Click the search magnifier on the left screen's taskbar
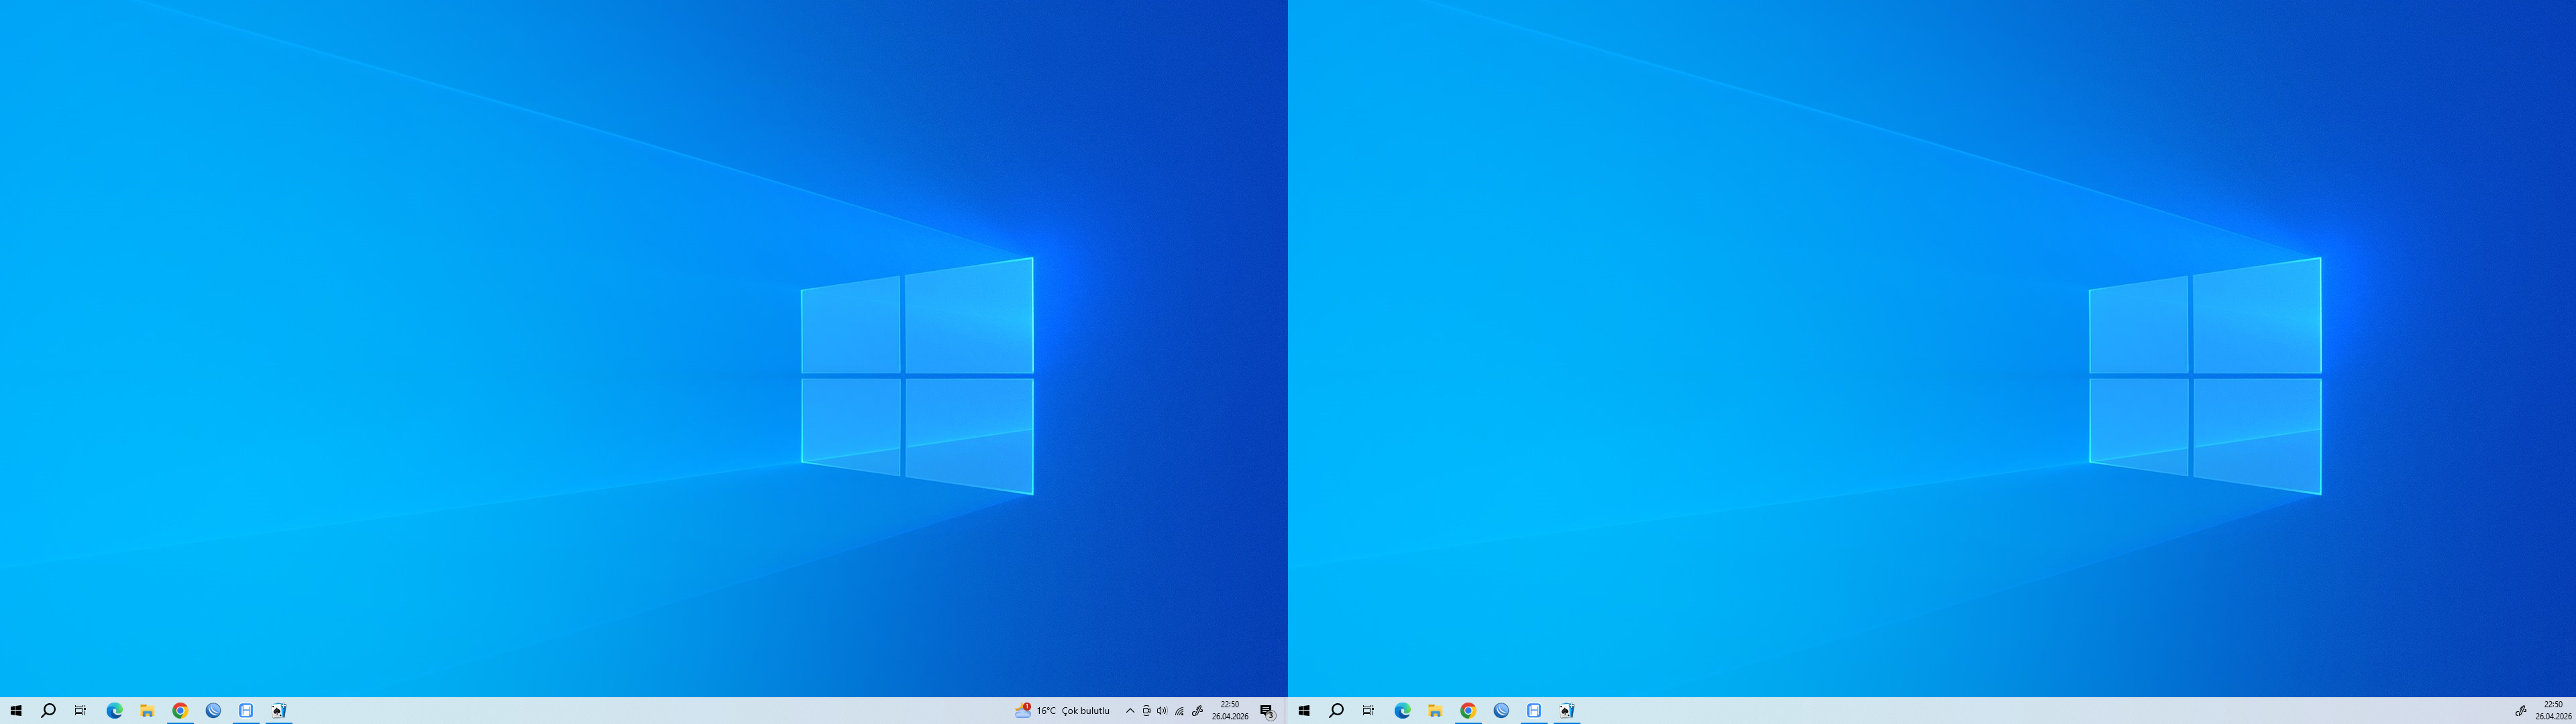 click(48, 711)
